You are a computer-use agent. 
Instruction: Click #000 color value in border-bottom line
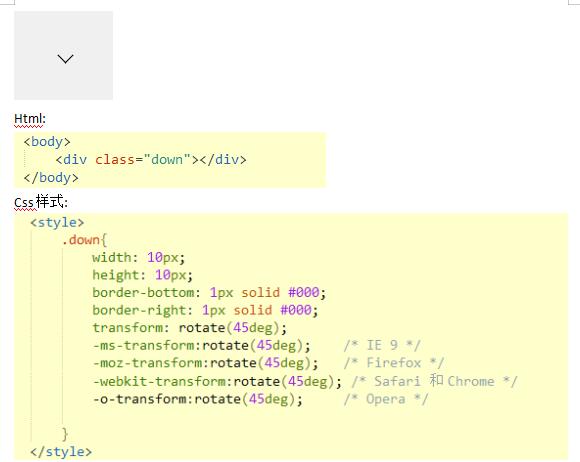coord(304,293)
